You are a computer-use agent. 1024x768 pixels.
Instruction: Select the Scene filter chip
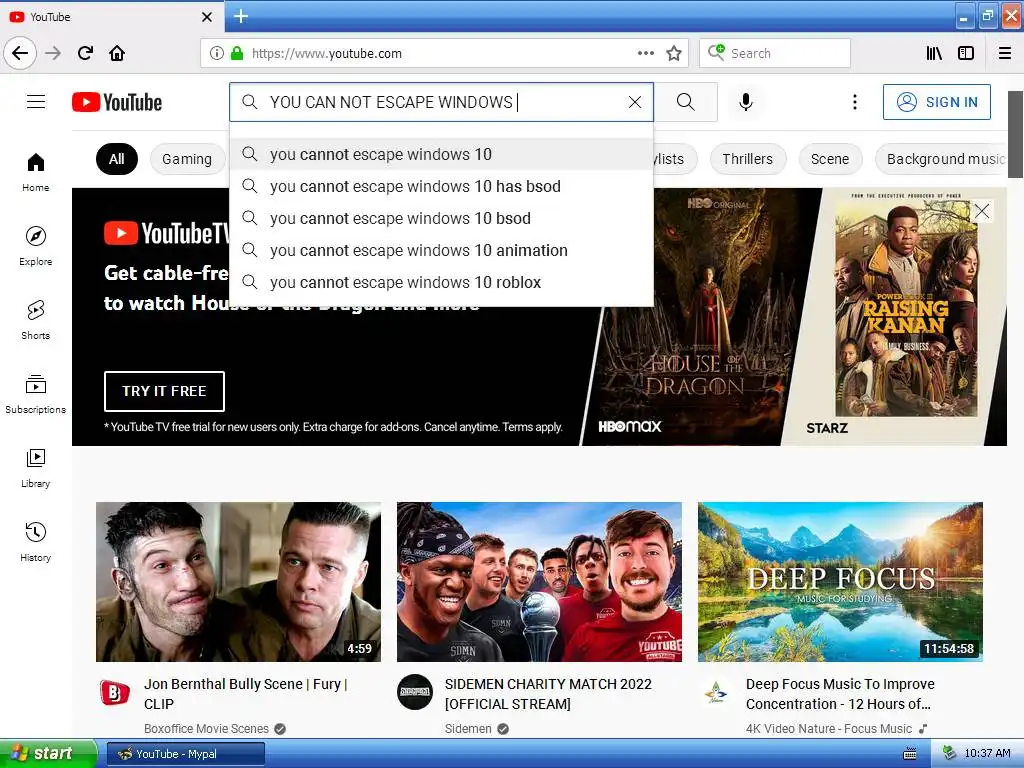point(830,159)
